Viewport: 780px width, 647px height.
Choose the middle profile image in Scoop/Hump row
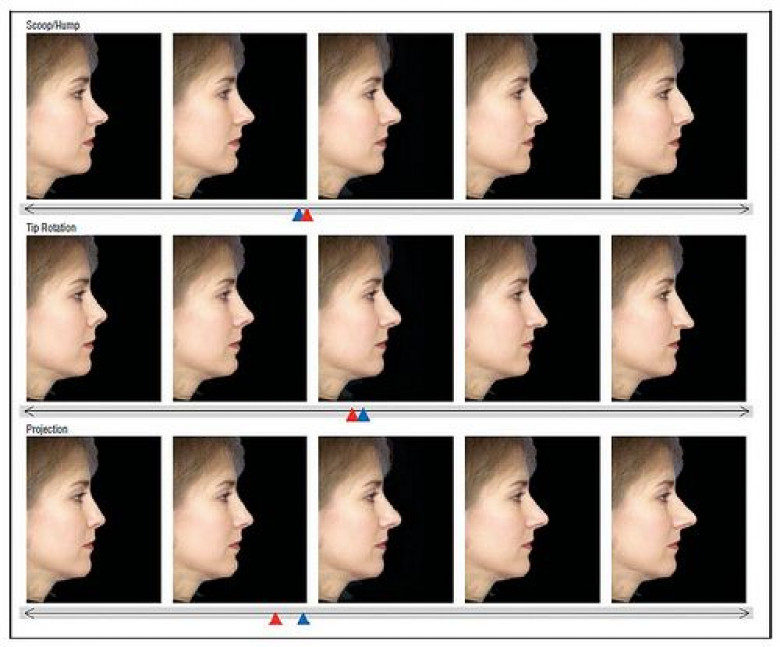tap(385, 116)
